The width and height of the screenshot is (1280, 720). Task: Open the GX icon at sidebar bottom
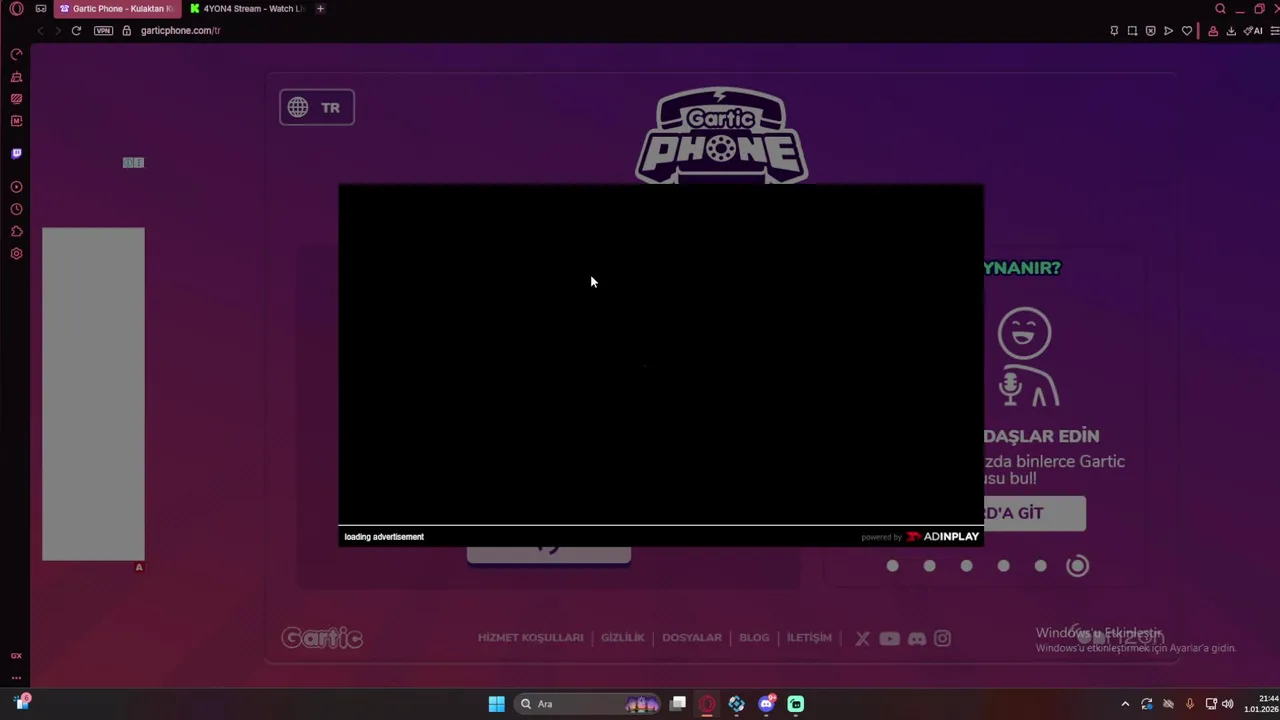pos(16,656)
